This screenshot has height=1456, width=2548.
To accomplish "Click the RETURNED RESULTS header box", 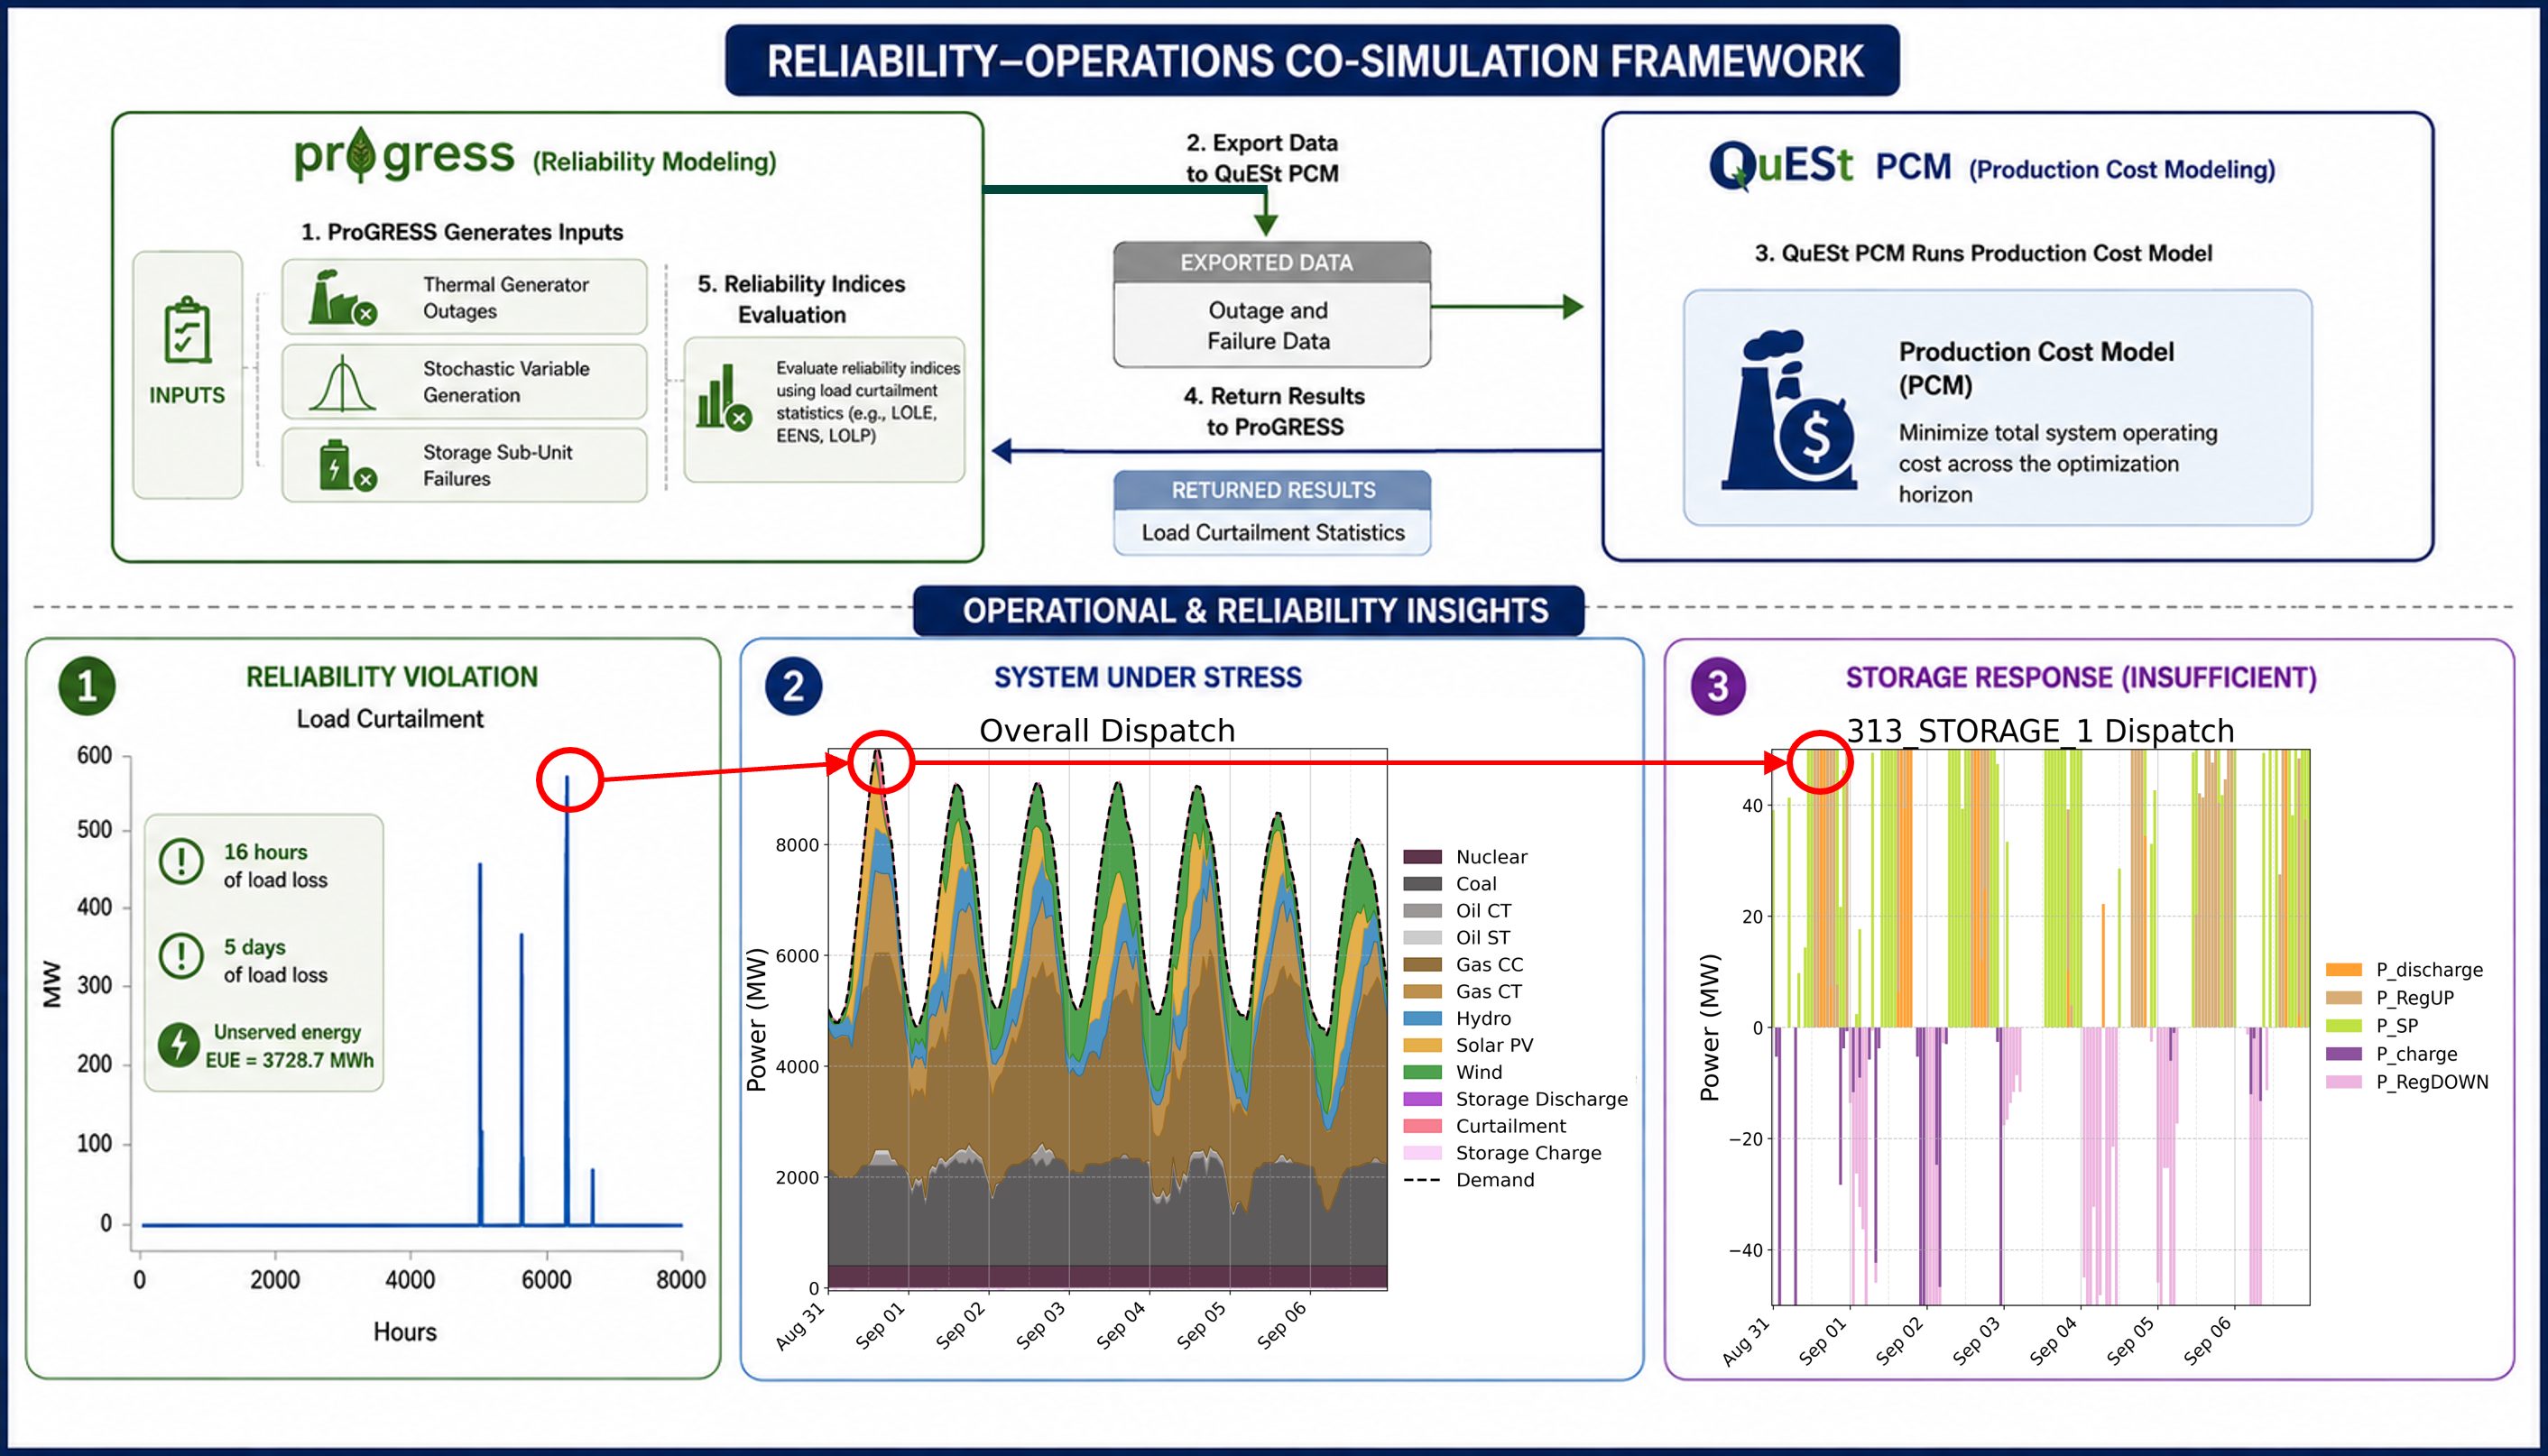I will pos(1272,490).
